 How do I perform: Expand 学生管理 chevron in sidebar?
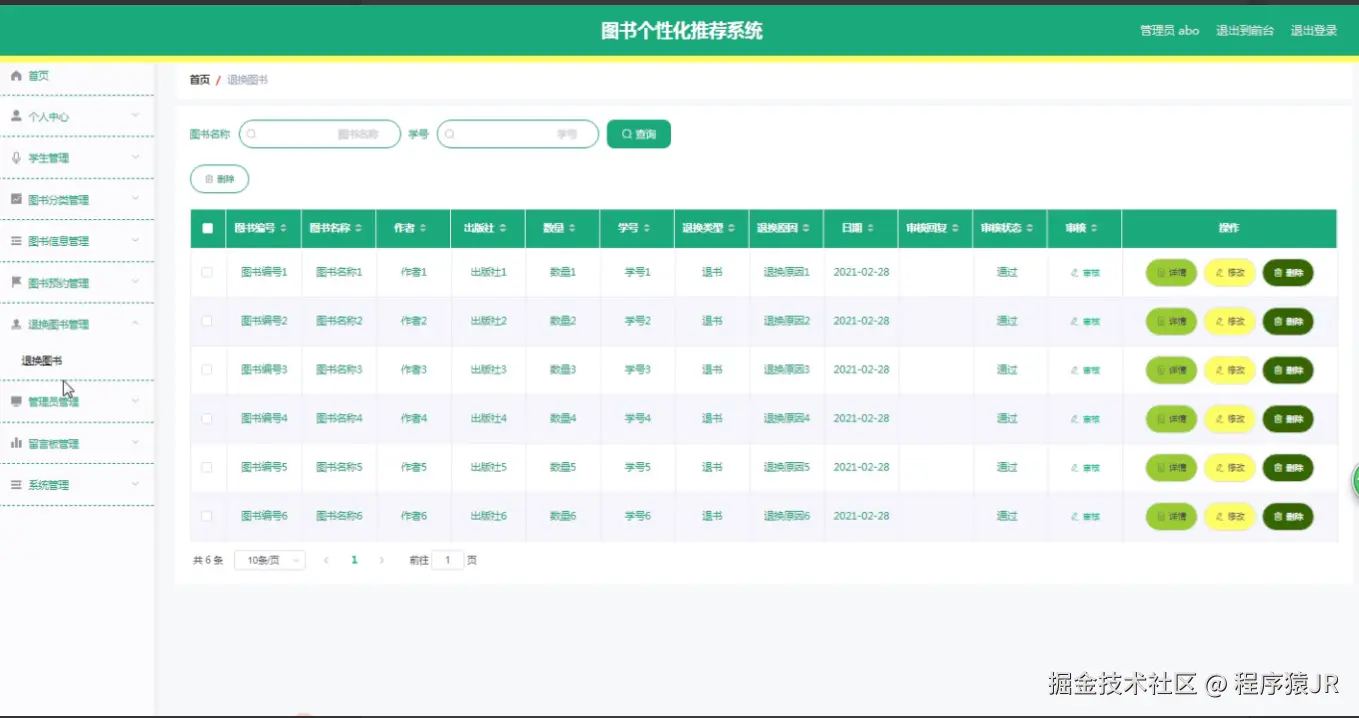pyautogui.click(x=135, y=158)
